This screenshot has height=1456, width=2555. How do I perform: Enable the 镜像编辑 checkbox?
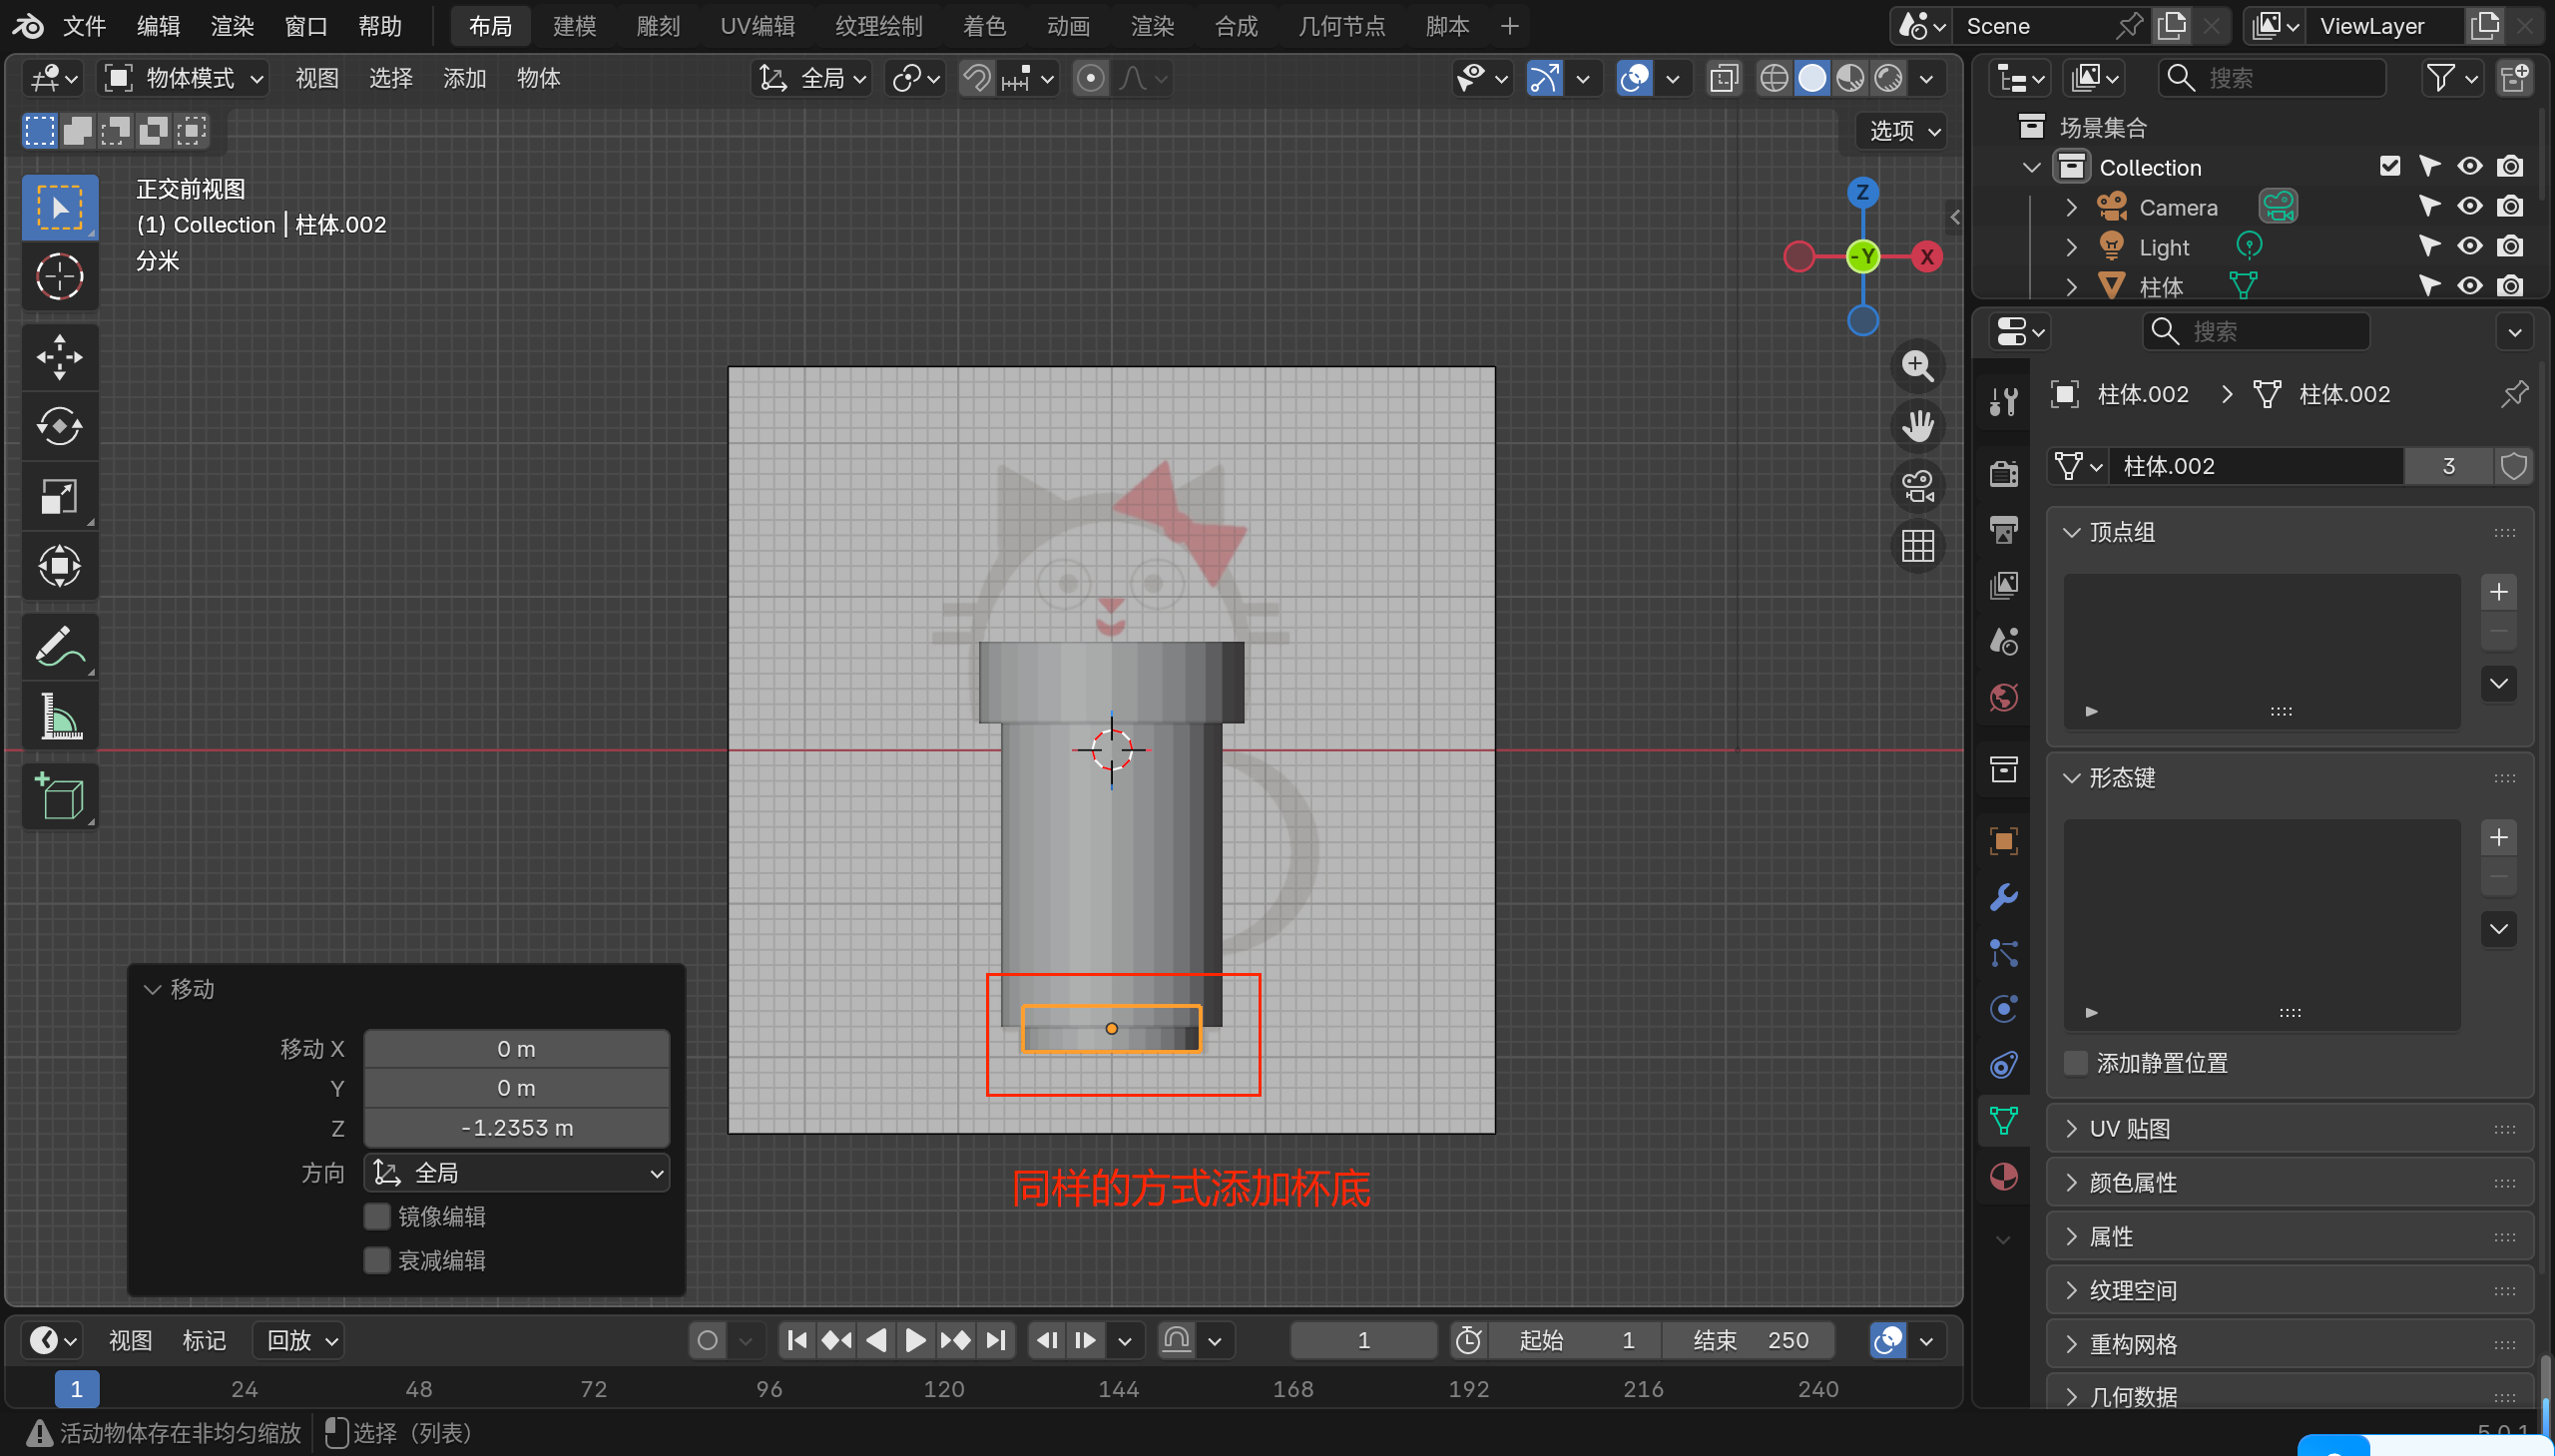(377, 1216)
